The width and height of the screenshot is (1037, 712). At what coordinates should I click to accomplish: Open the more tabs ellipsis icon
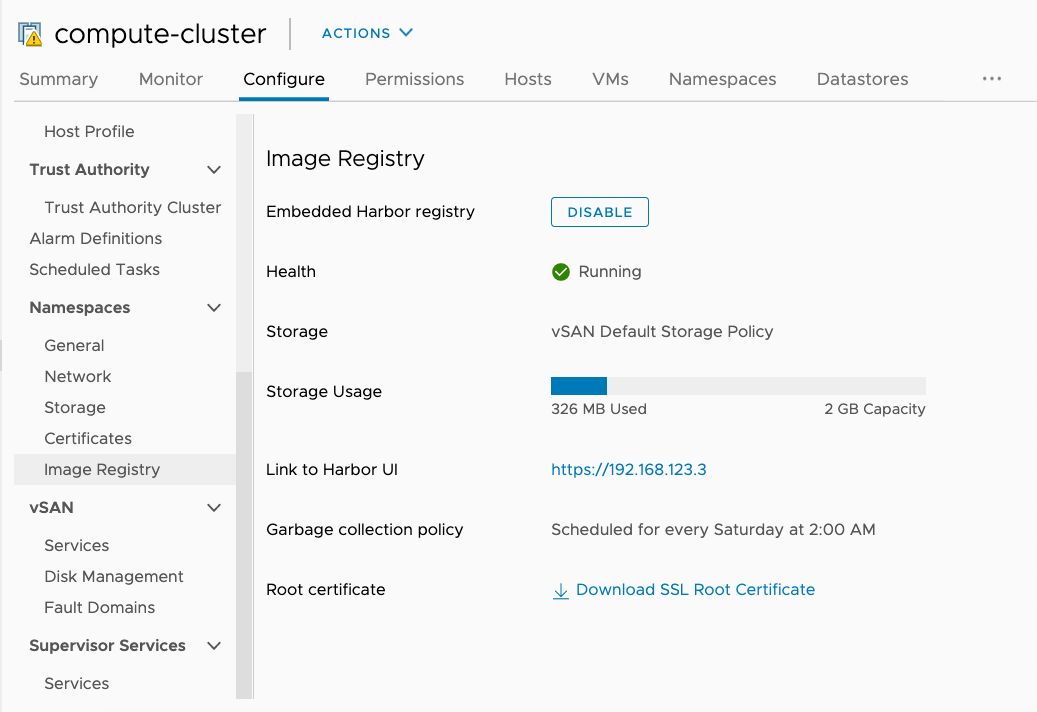point(991,79)
